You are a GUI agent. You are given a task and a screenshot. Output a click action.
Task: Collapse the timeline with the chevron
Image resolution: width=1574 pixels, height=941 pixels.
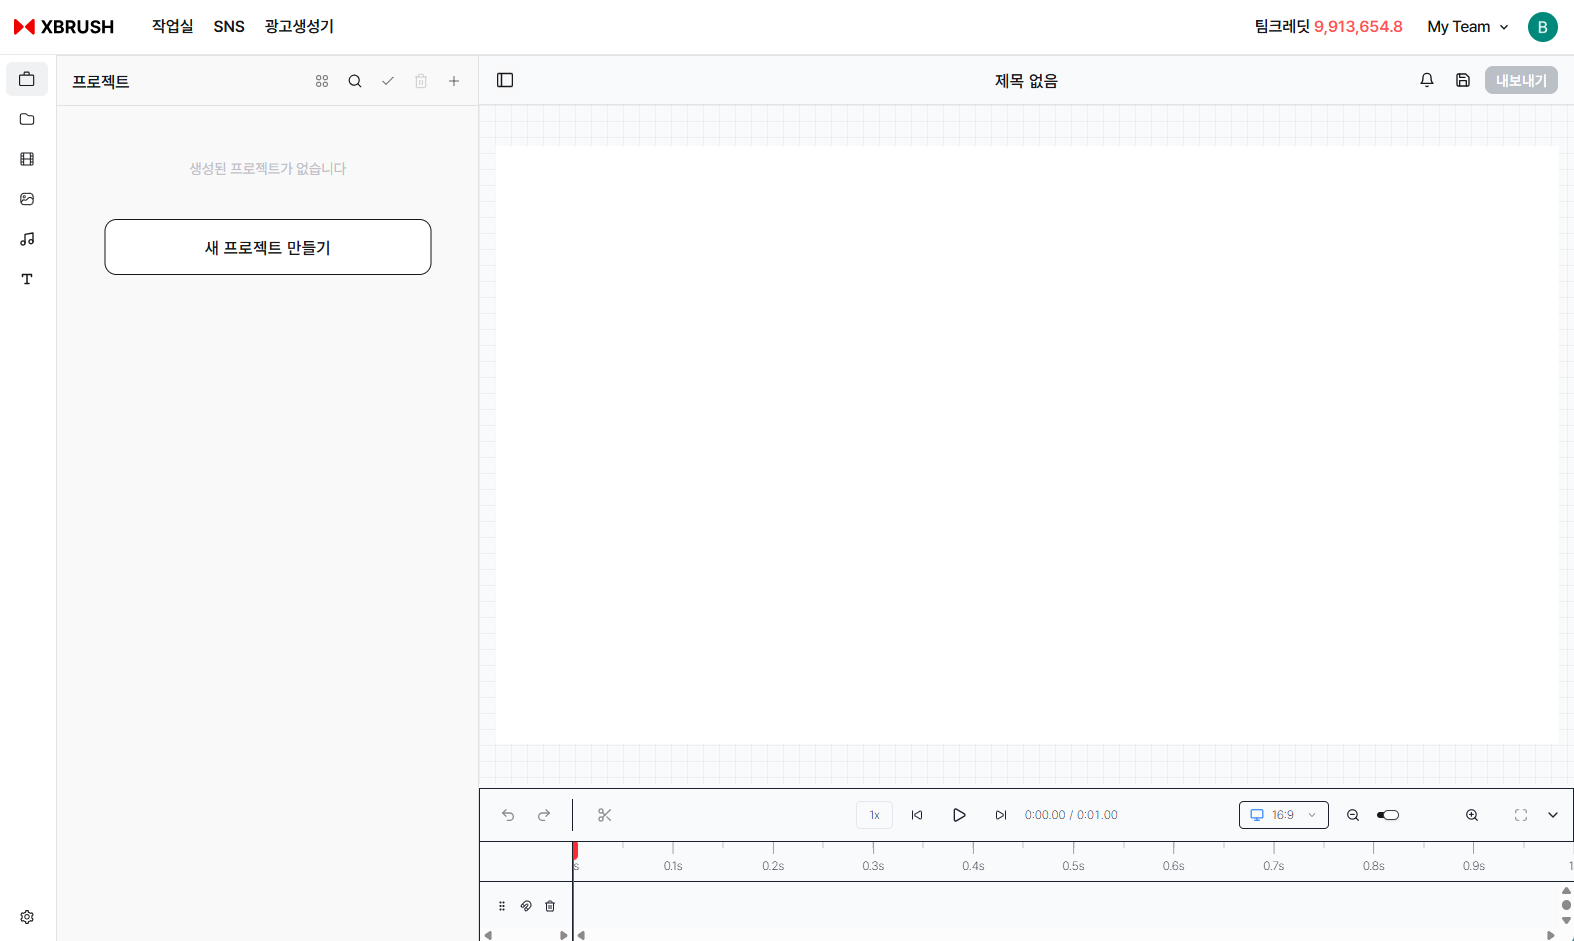1553,815
